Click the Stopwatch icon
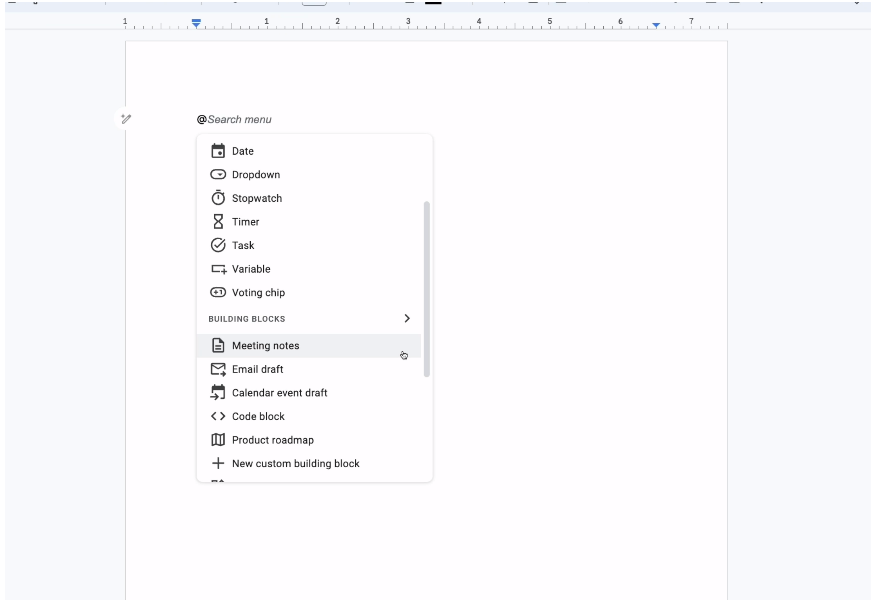Viewport: 871px width, 600px height. coord(218,198)
